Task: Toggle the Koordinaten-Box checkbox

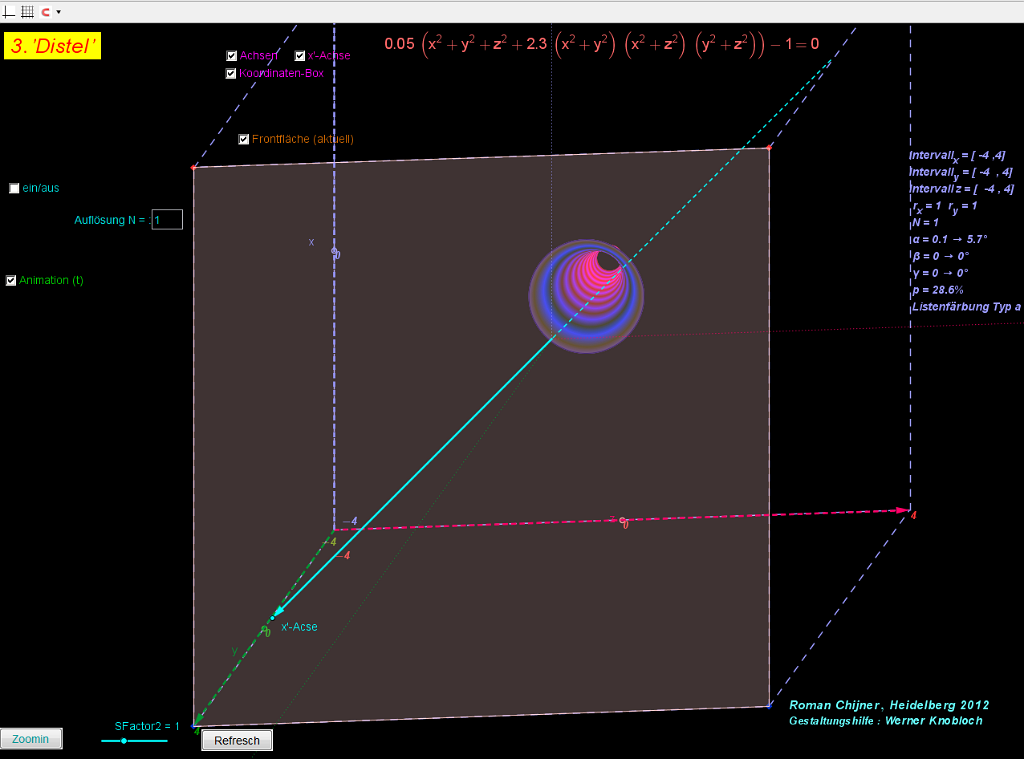Action: point(232,73)
